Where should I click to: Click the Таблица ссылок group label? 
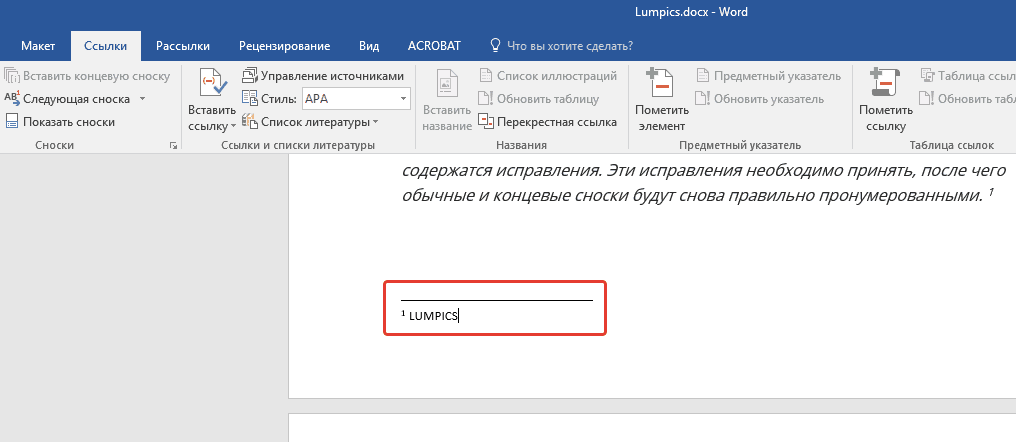click(951, 145)
